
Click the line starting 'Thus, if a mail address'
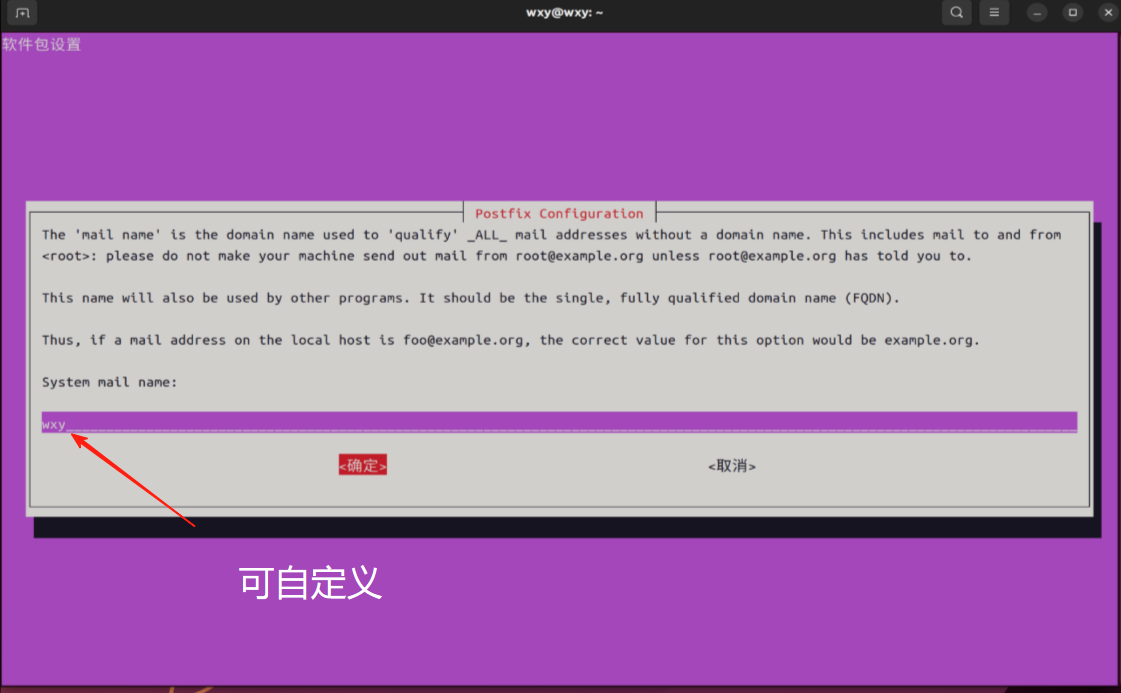510,340
